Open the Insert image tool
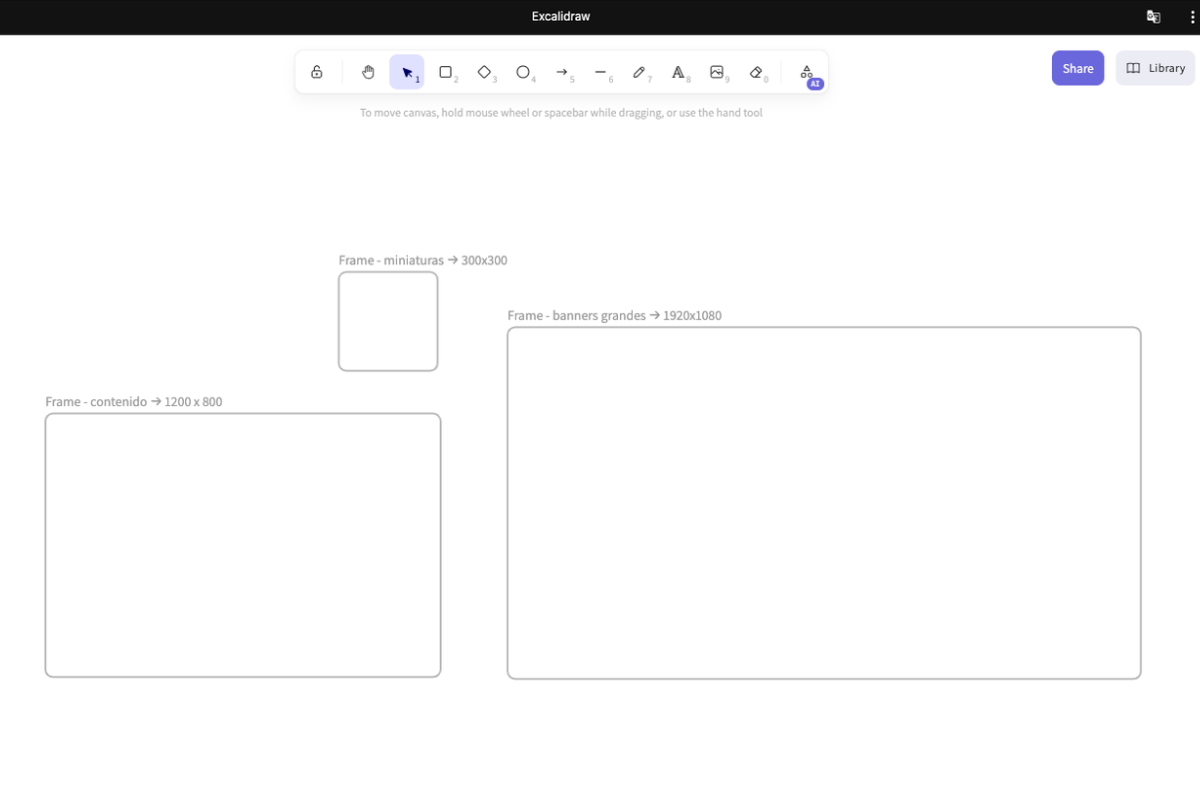The image size is (1200, 800). point(717,72)
